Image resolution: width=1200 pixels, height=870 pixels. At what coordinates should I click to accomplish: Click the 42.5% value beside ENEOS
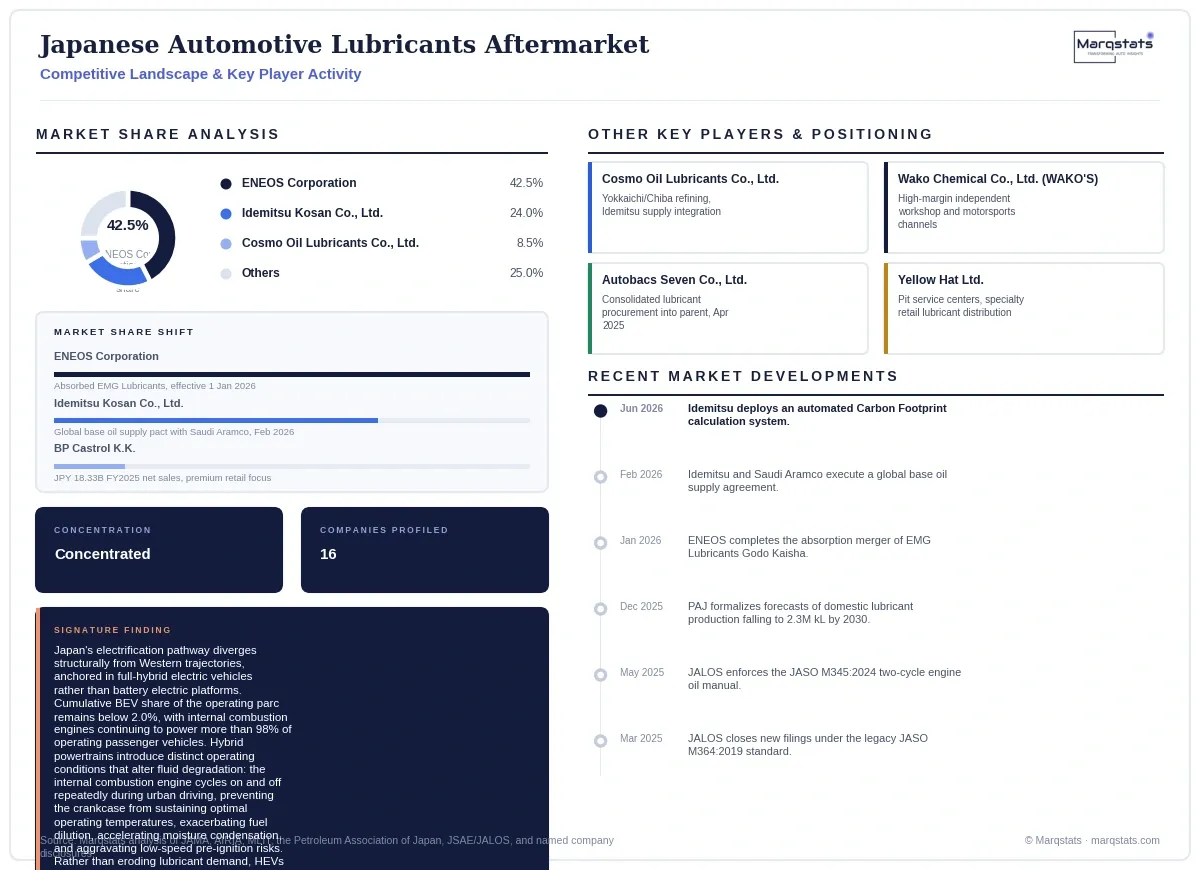point(526,183)
